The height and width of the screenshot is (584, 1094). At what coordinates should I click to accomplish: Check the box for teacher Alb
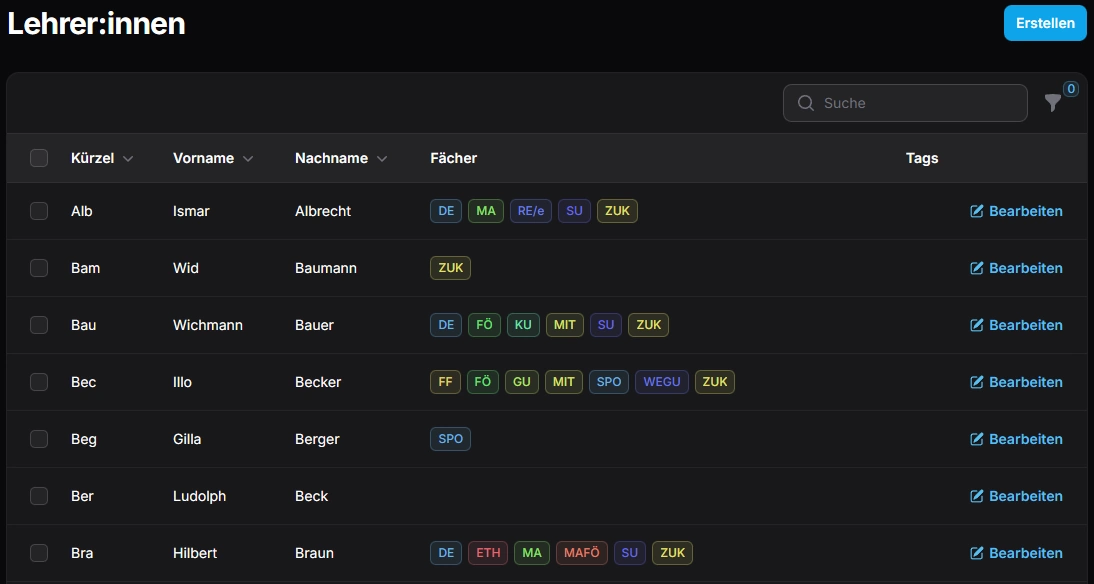click(x=39, y=211)
